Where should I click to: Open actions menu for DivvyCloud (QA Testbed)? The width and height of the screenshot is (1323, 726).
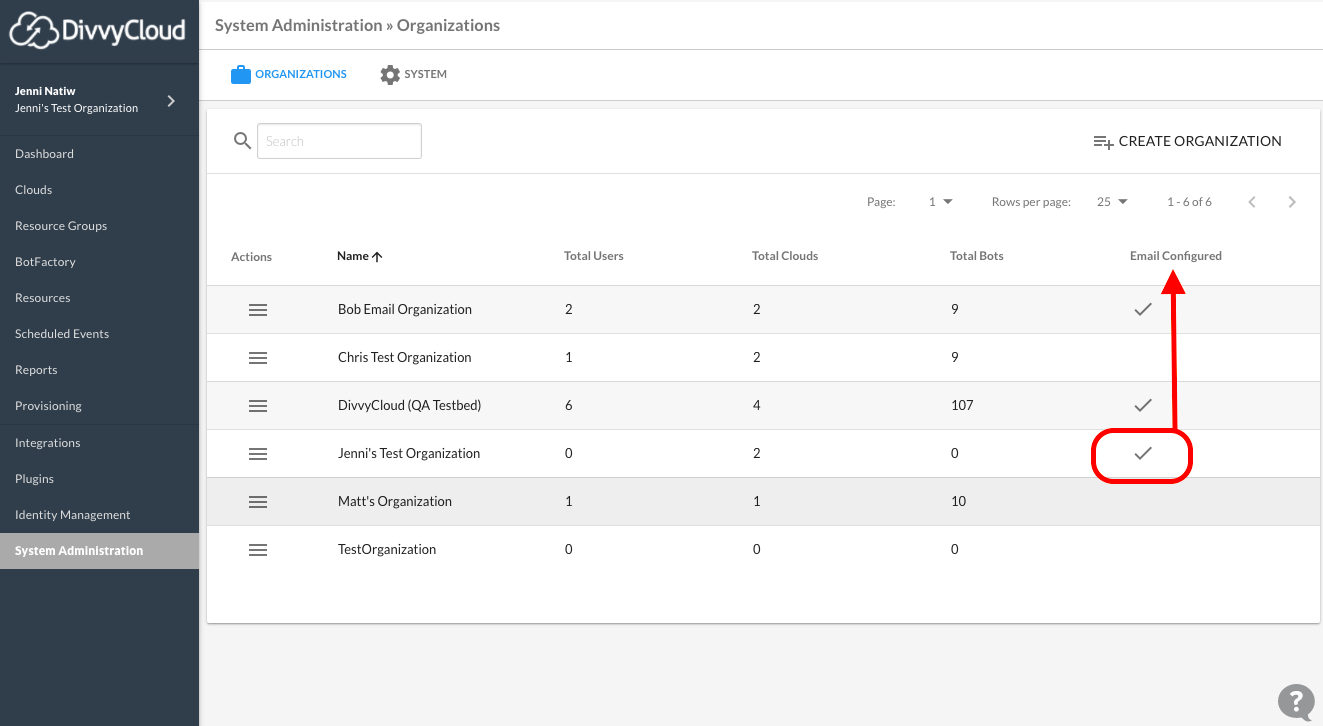[257, 406]
